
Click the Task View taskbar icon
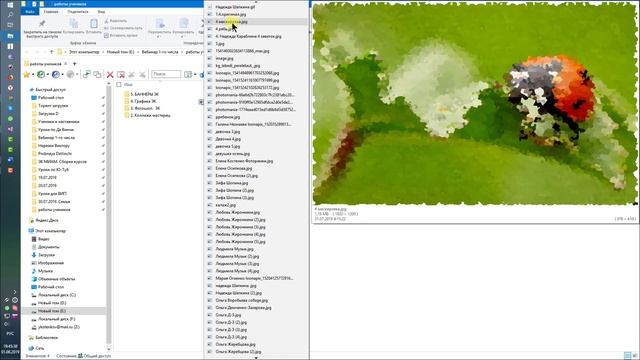10,25
